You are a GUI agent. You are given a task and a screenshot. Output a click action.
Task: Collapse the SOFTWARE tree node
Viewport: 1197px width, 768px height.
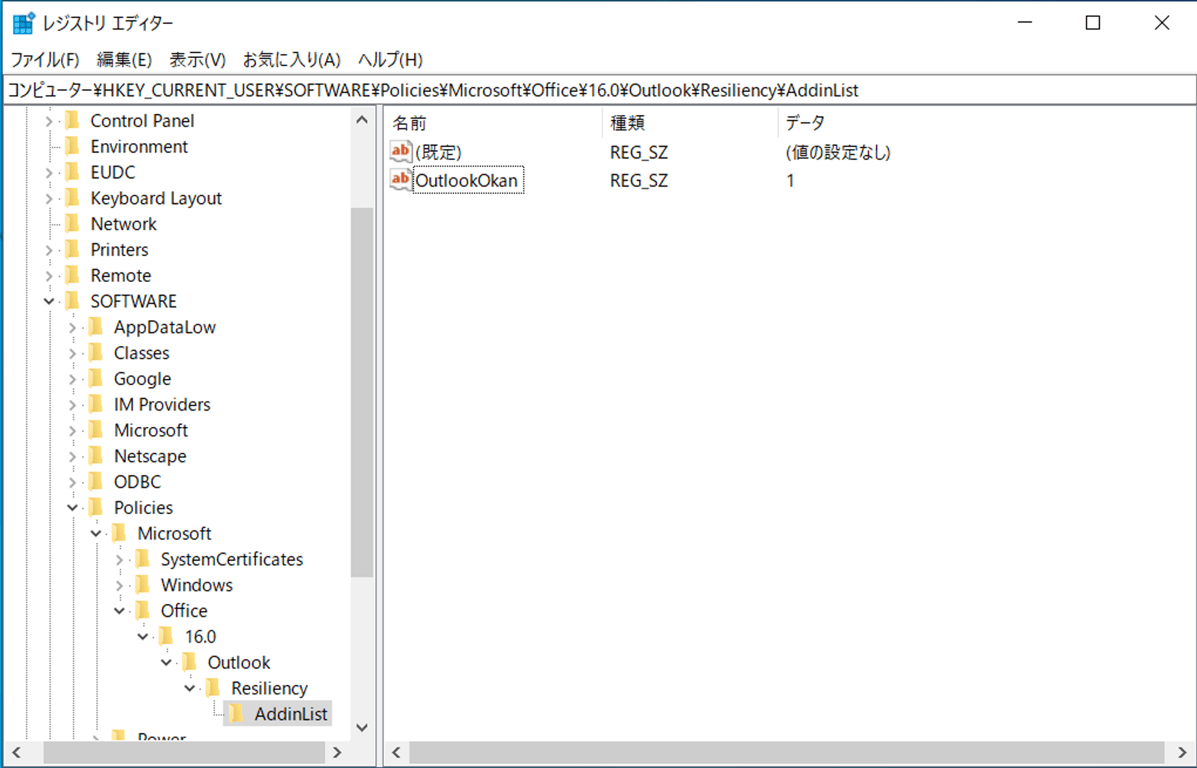[x=49, y=302]
